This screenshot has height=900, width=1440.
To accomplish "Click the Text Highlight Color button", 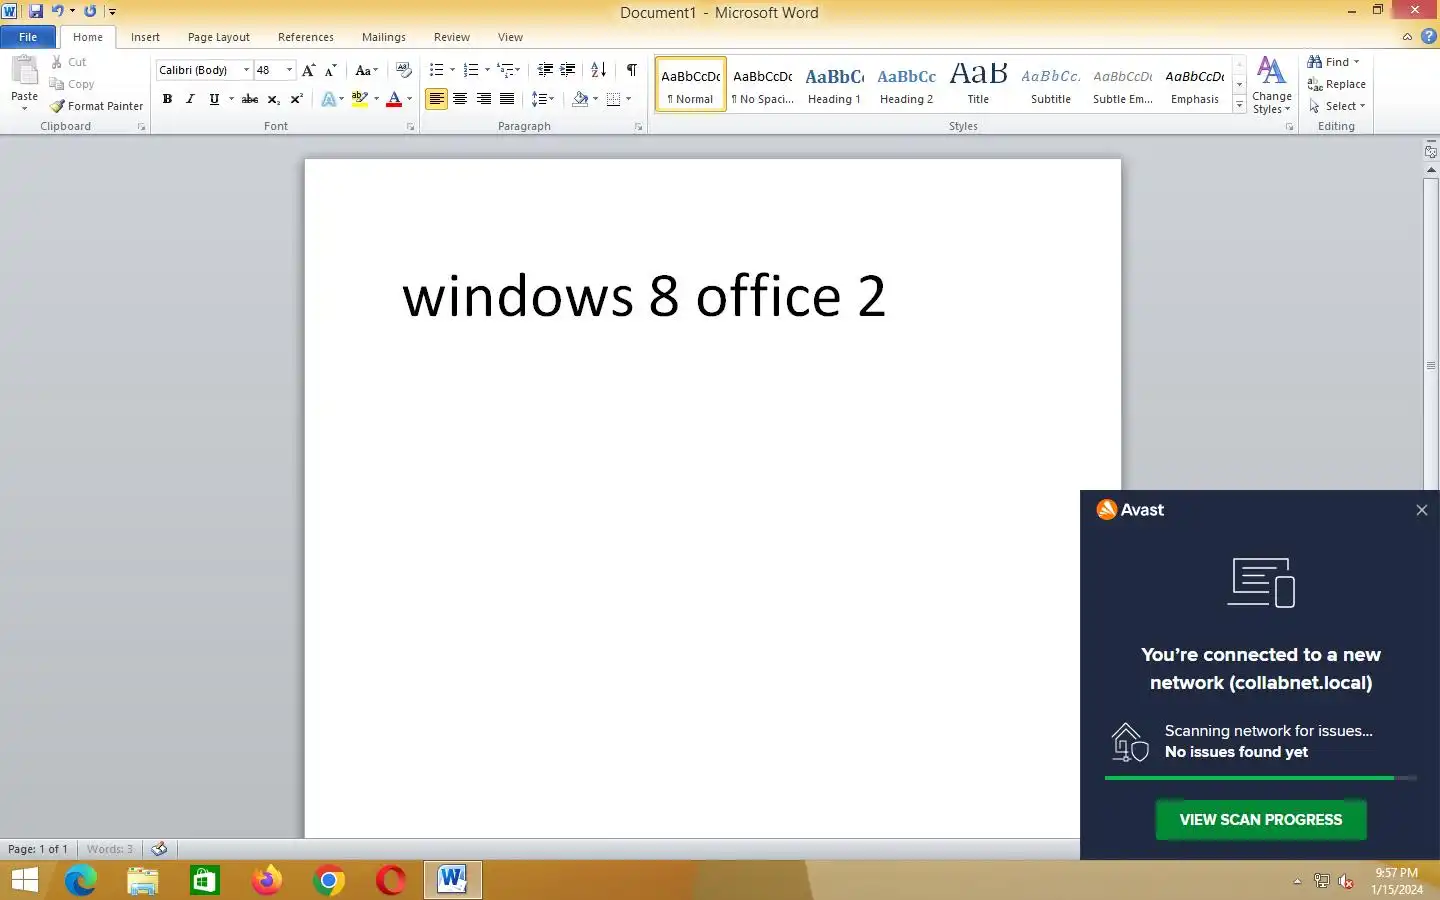I will tap(360, 99).
